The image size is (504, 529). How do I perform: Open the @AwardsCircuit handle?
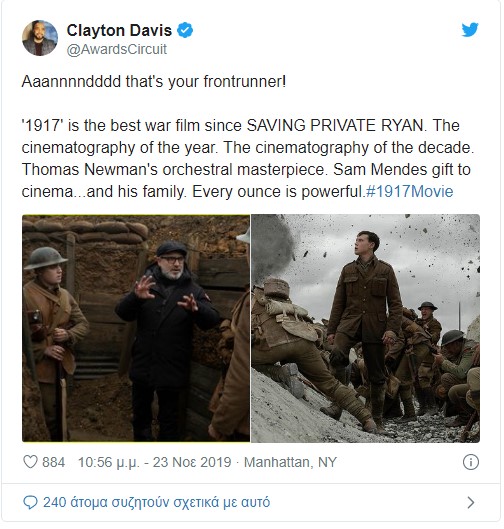tap(117, 49)
